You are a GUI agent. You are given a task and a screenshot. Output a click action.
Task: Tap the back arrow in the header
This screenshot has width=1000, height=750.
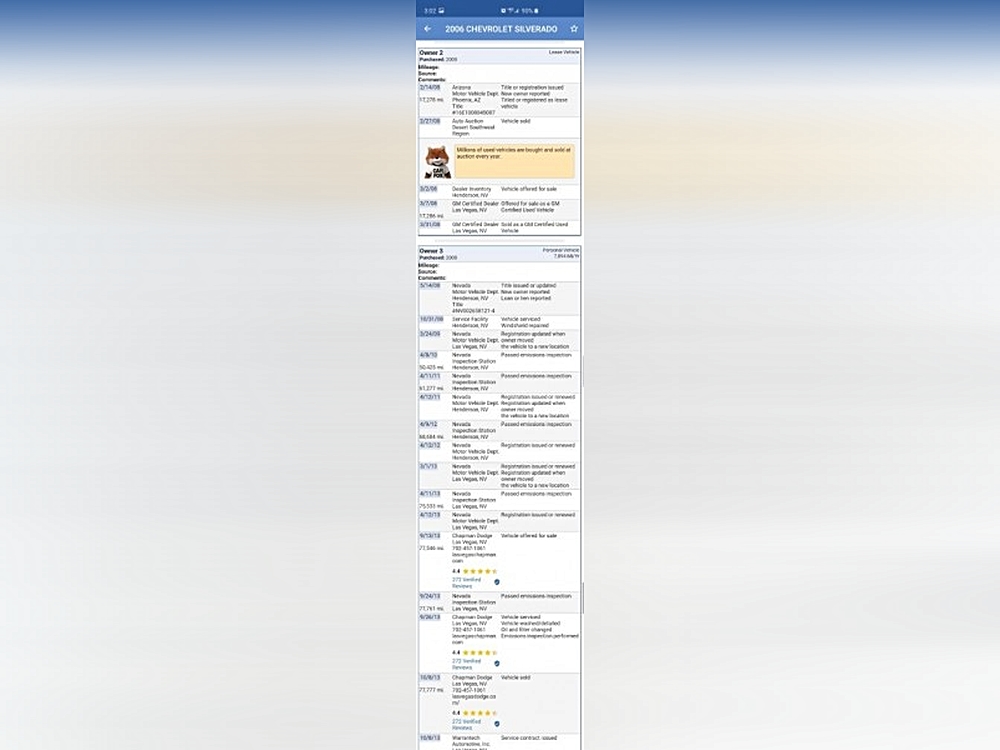pos(428,29)
